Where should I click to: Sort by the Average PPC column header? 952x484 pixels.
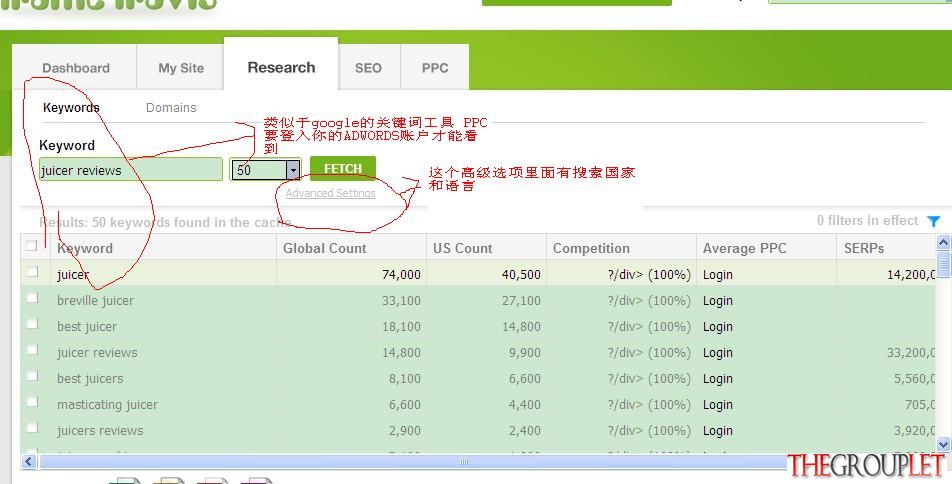766,248
